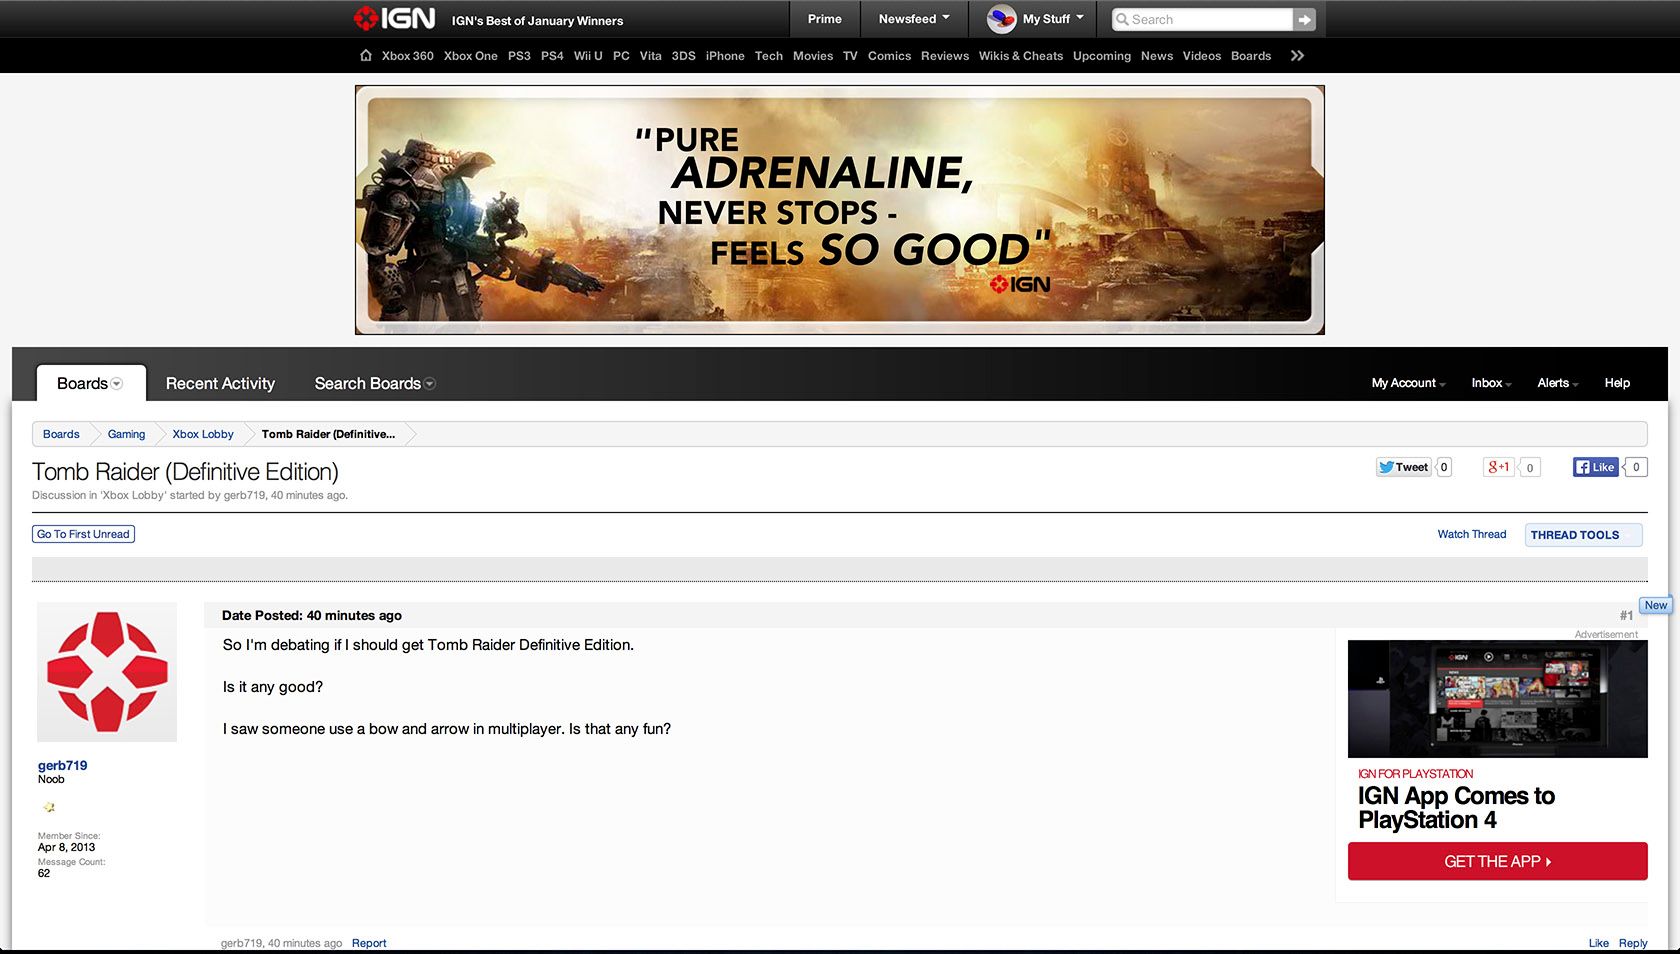Viewport: 1680px width, 954px height.
Task: Select PS4 in the nav bar
Action: pos(552,56)
